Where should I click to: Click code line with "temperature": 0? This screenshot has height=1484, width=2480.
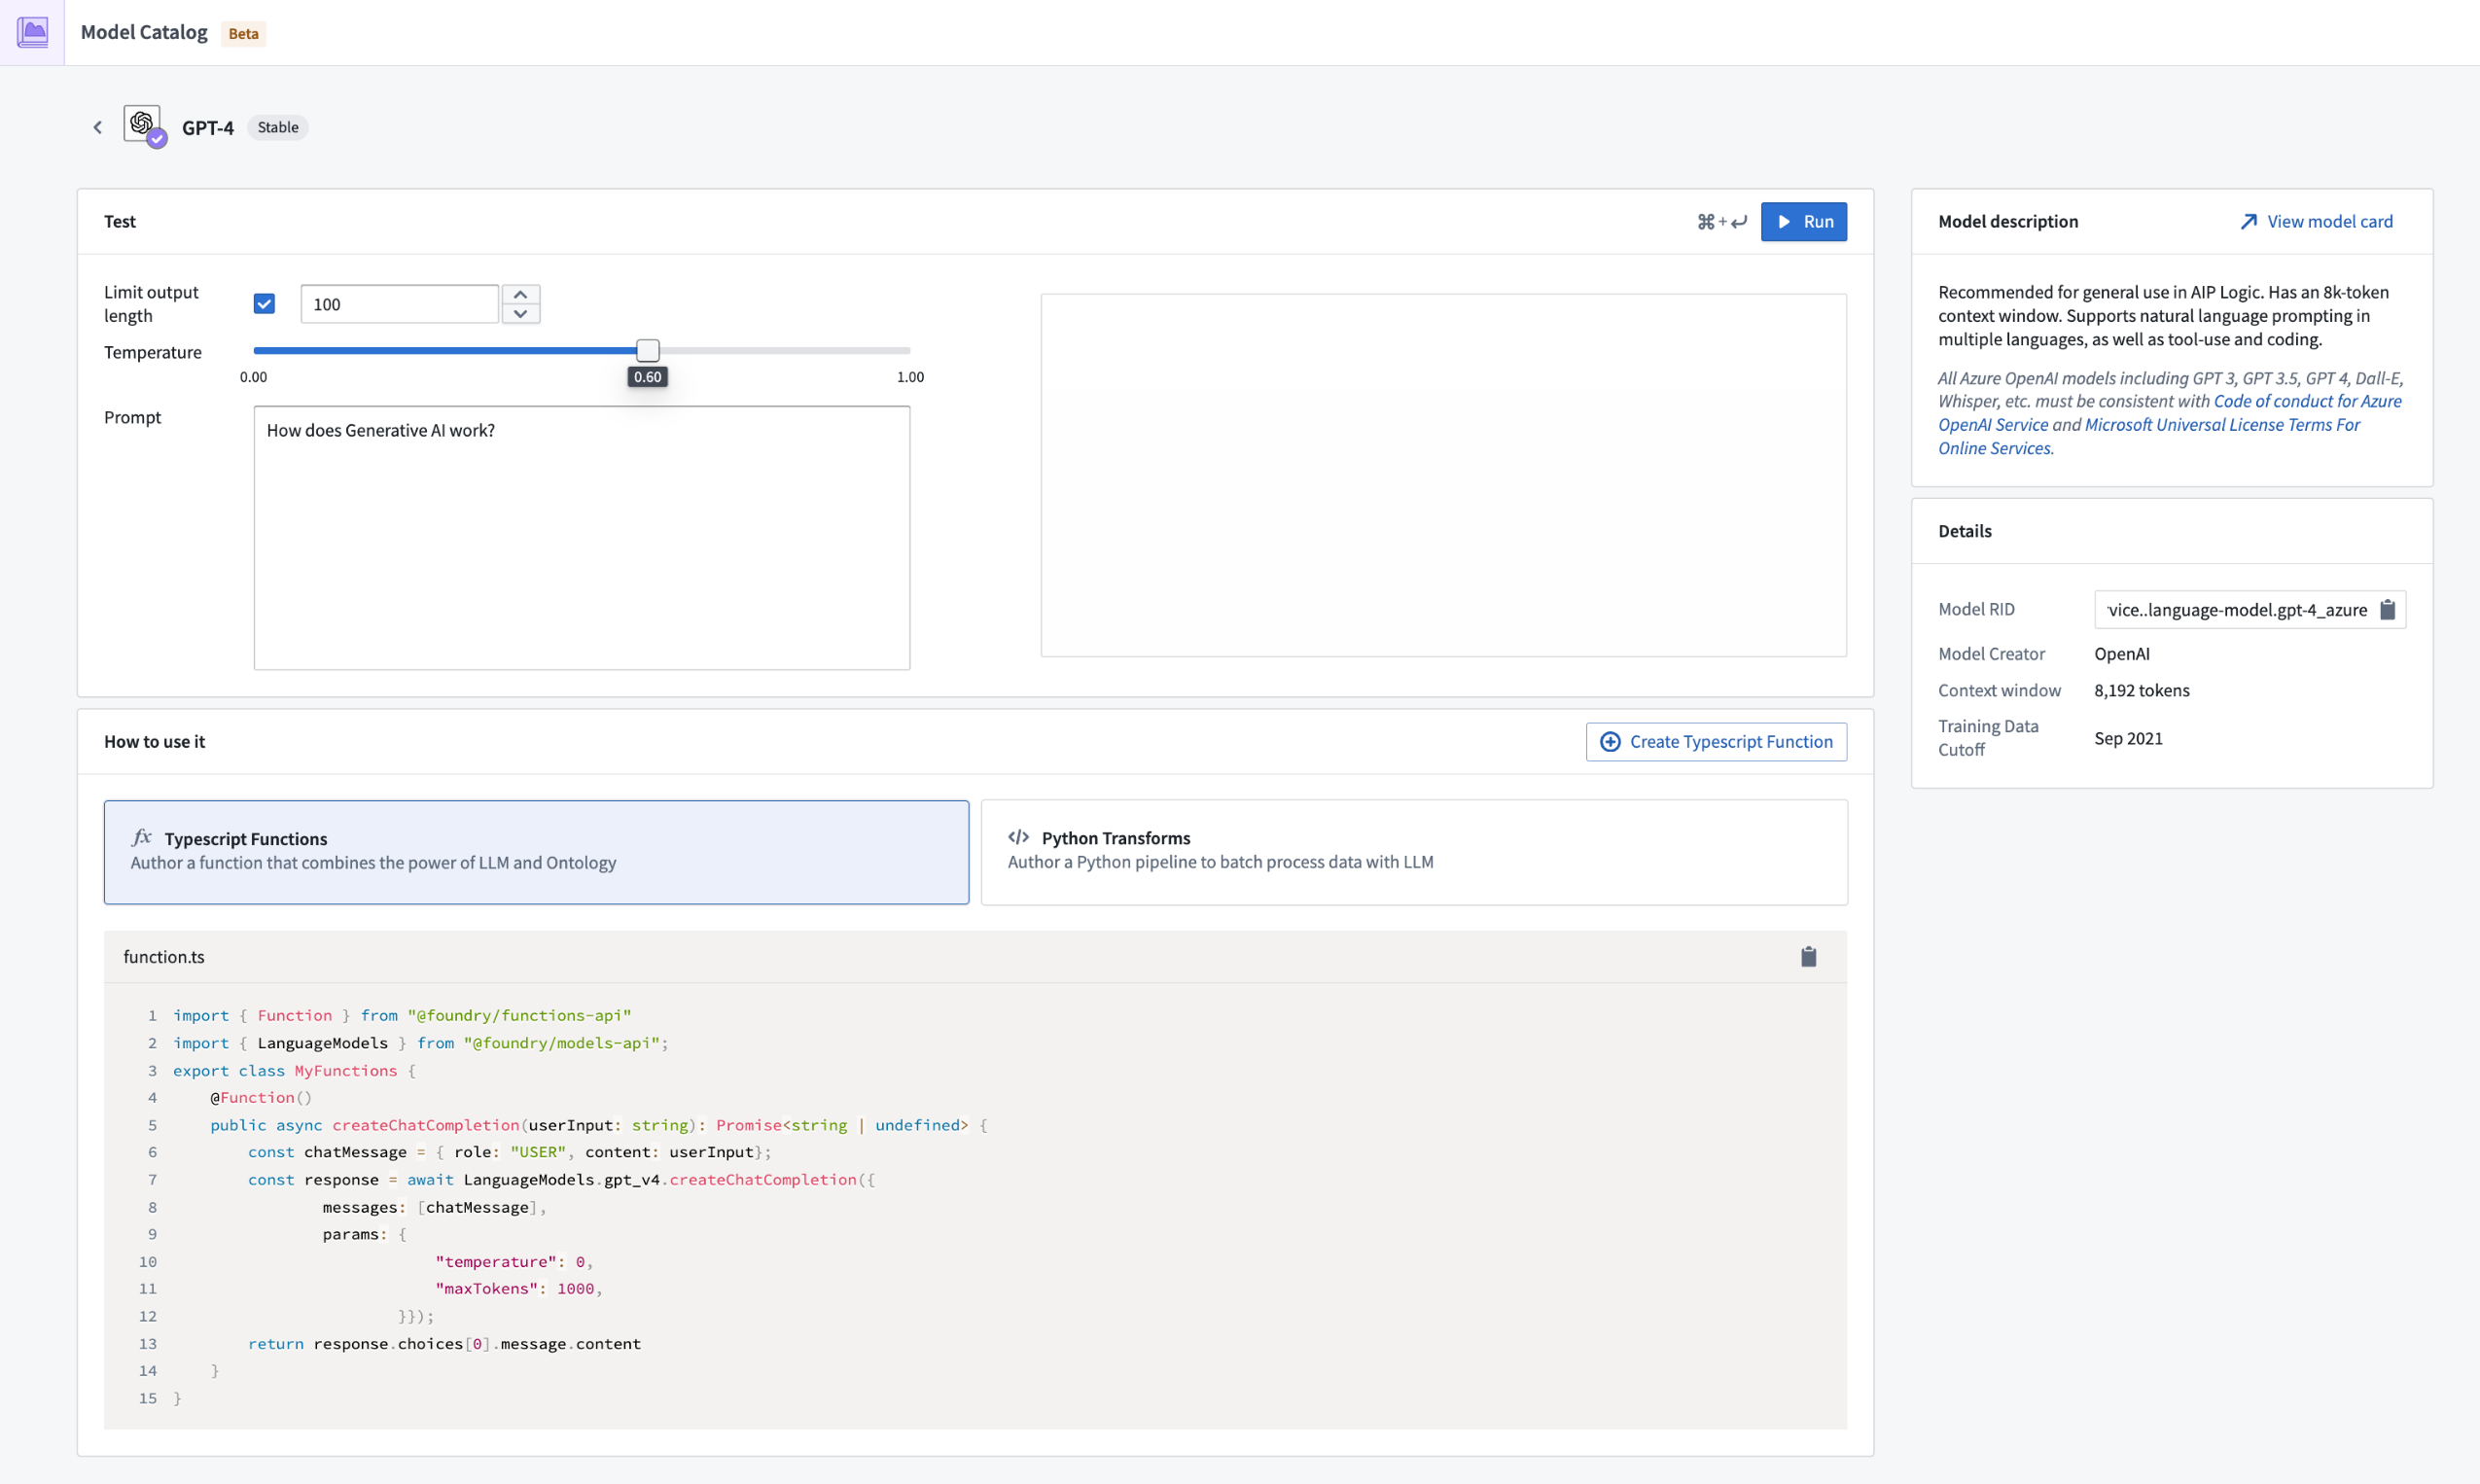click(514, 1261)
